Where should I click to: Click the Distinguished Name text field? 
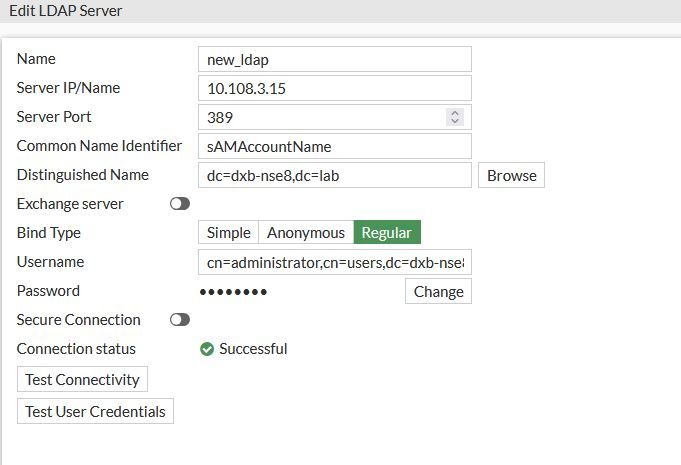[334, 175]
